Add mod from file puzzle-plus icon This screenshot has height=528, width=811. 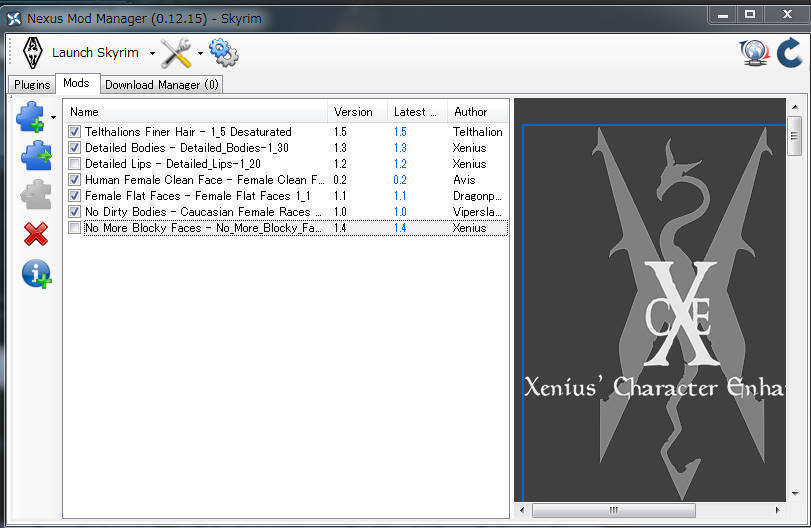pos(31,117)
